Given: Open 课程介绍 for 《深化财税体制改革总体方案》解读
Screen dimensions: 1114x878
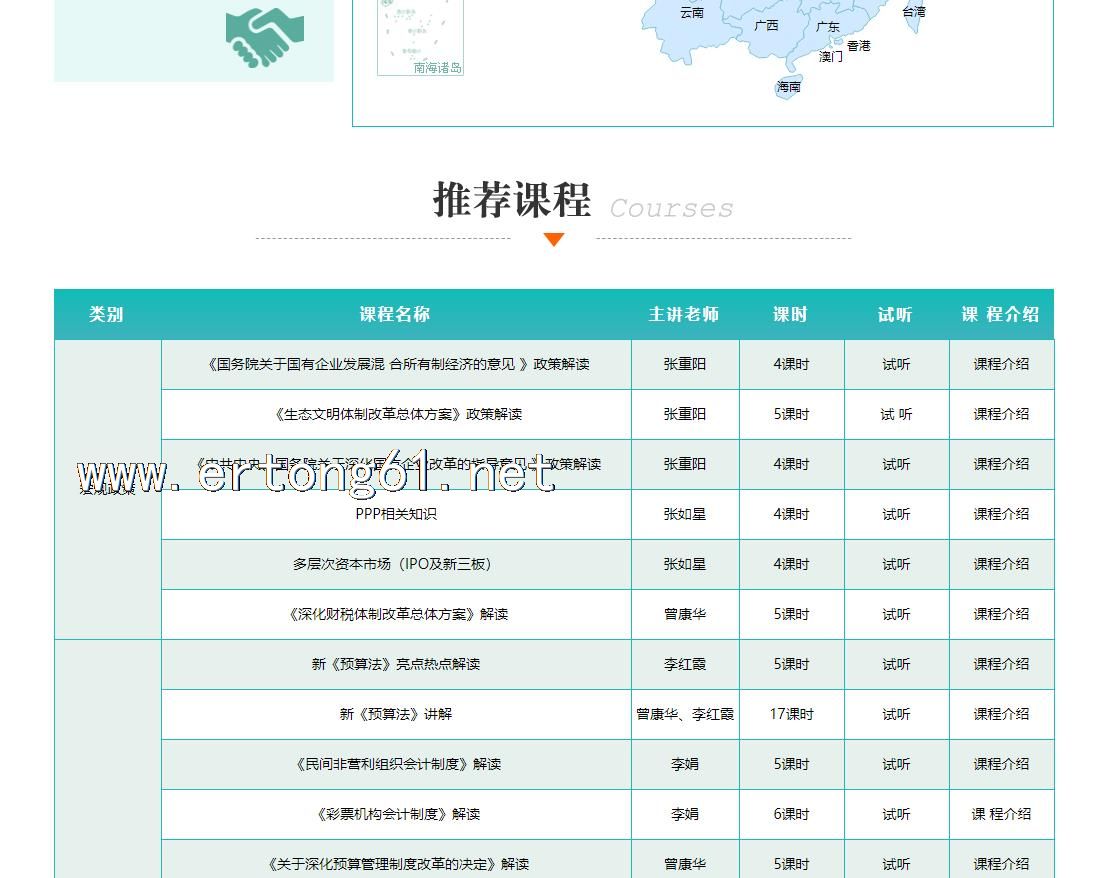Looking at the screenshot, I should click(x=1001, y=614).
